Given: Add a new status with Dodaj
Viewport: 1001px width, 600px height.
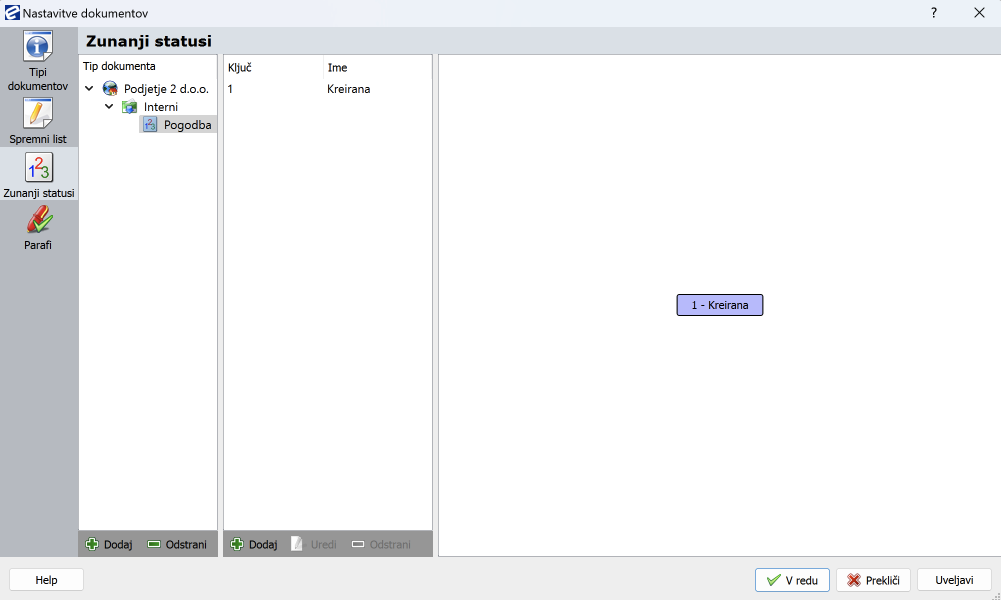Looking at the screenshot, I should click(x=254, y=545).
